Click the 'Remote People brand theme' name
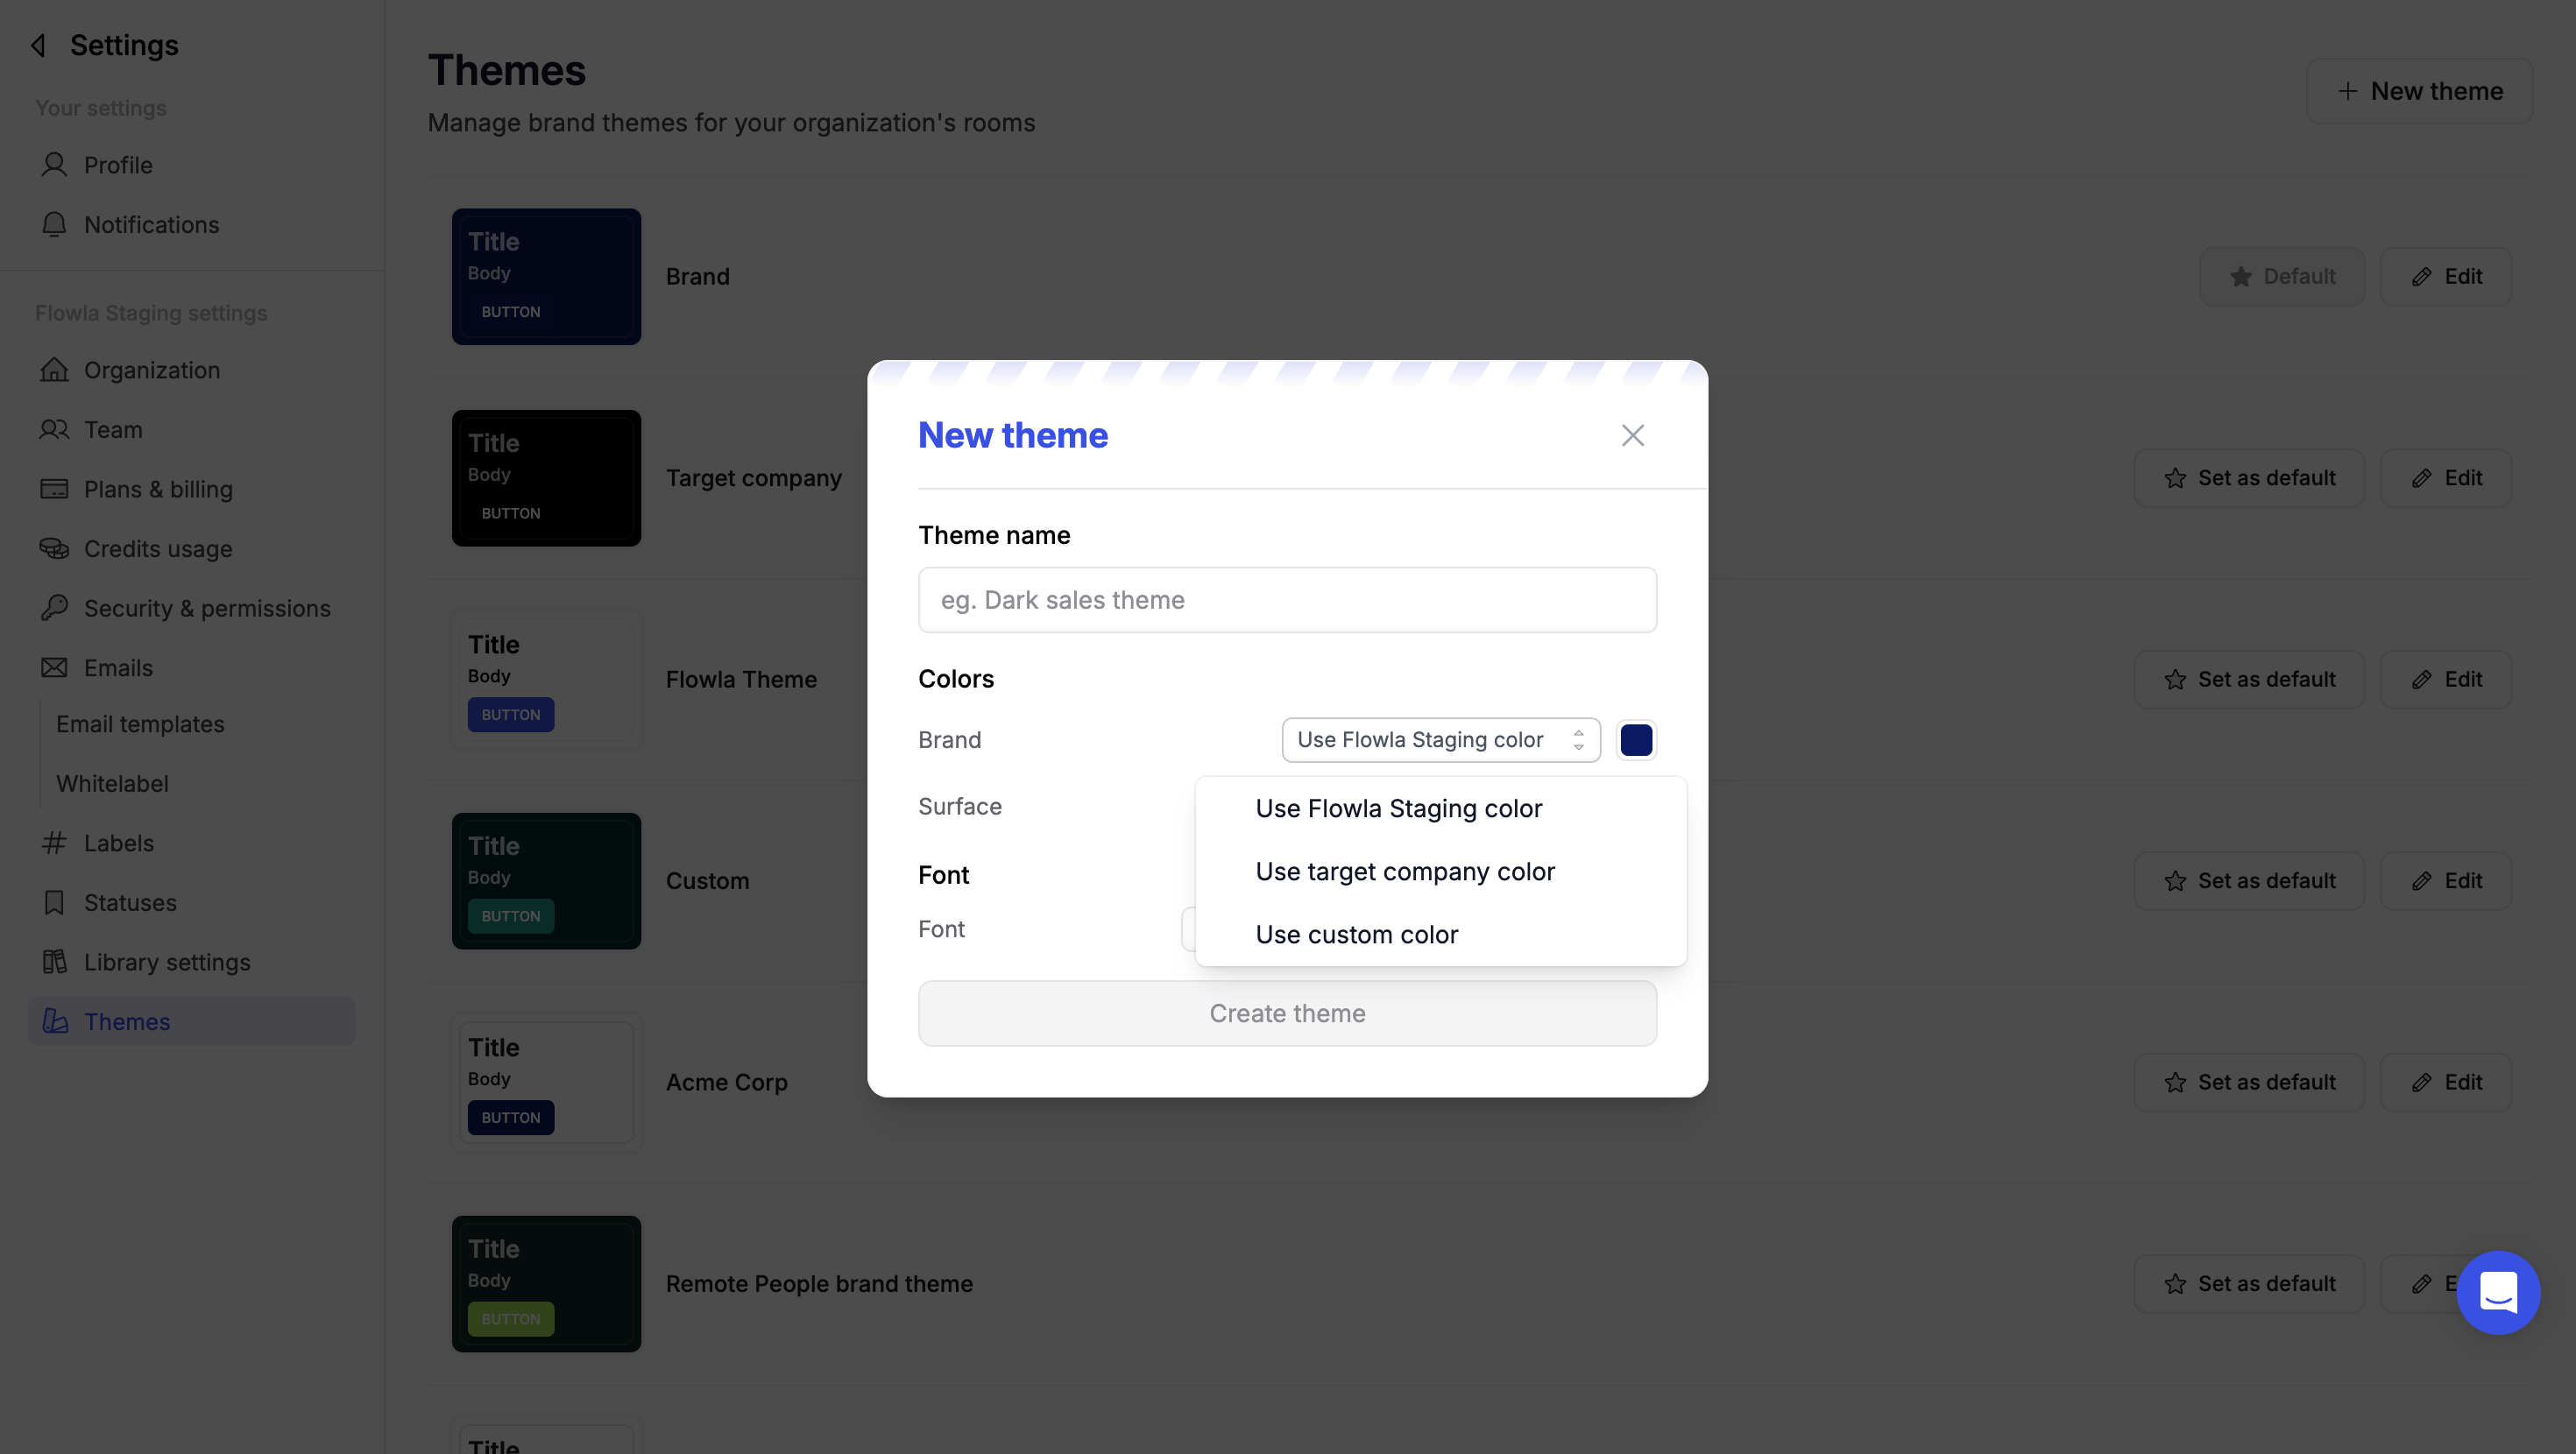Screen dimensions: 2576x1454 pyautogui.click(x=819, y=1284)
